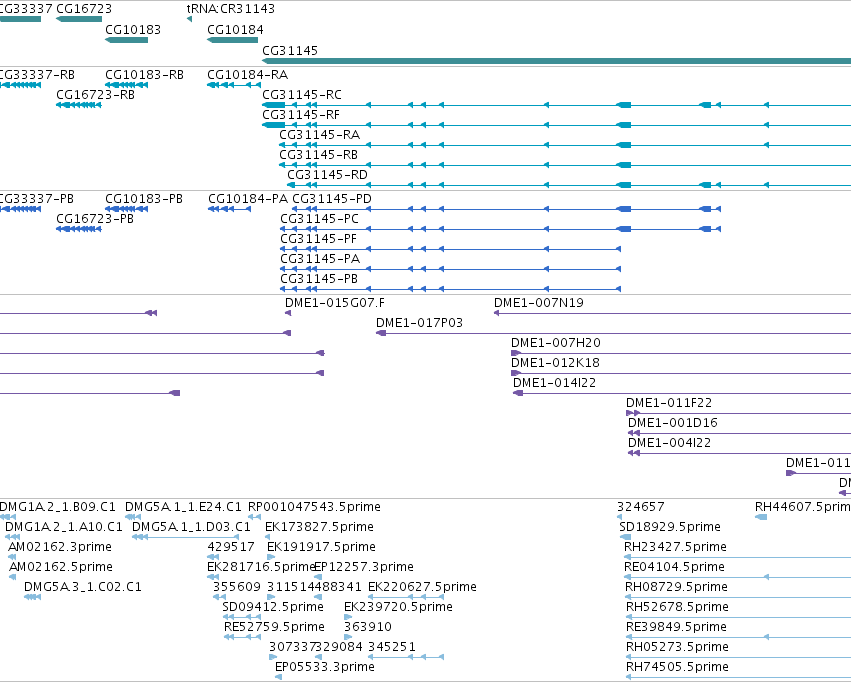
Task: Select the RE04104.5prime EST label
Action: click(x=675, y=567)
